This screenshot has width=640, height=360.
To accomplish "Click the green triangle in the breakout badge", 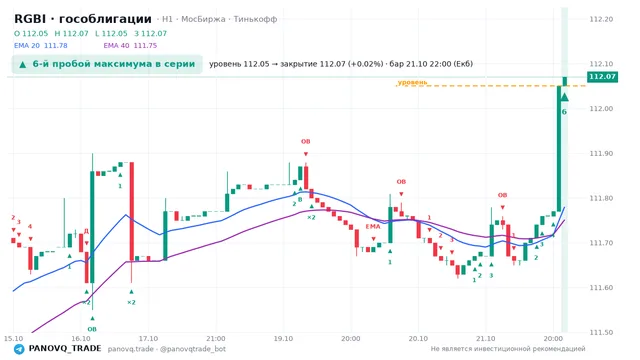I will pyautogui.click(x=23, y=64).
